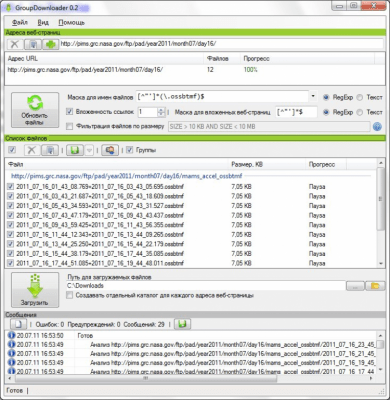Start the download with the Загрузить arrow button
Screen dimensions: 390x400
[35, 290]
